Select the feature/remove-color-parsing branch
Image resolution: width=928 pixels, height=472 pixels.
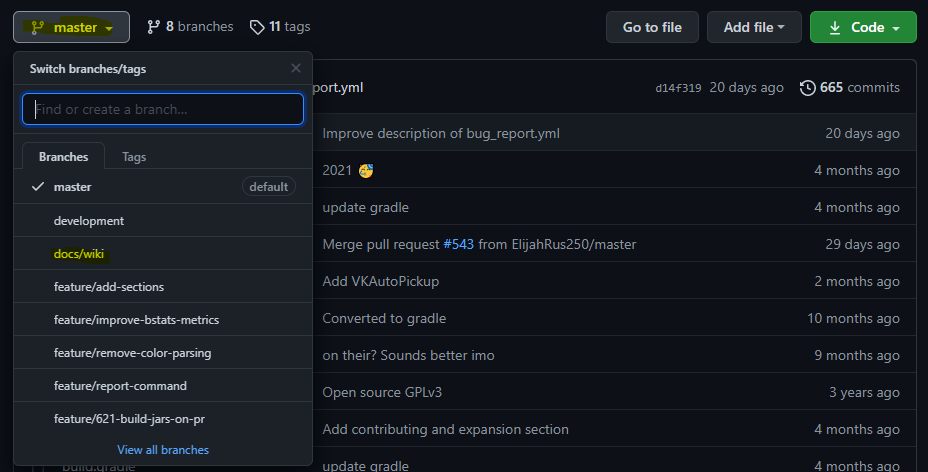pos(163,353)
